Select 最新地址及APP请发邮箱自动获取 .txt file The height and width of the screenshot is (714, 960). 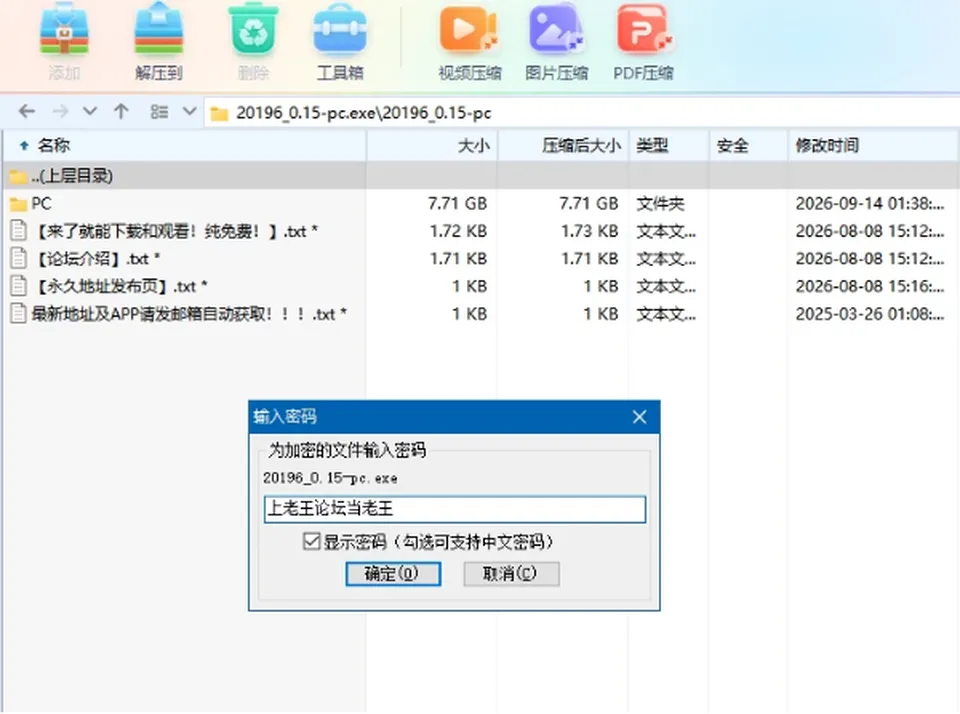click(480, 314)
